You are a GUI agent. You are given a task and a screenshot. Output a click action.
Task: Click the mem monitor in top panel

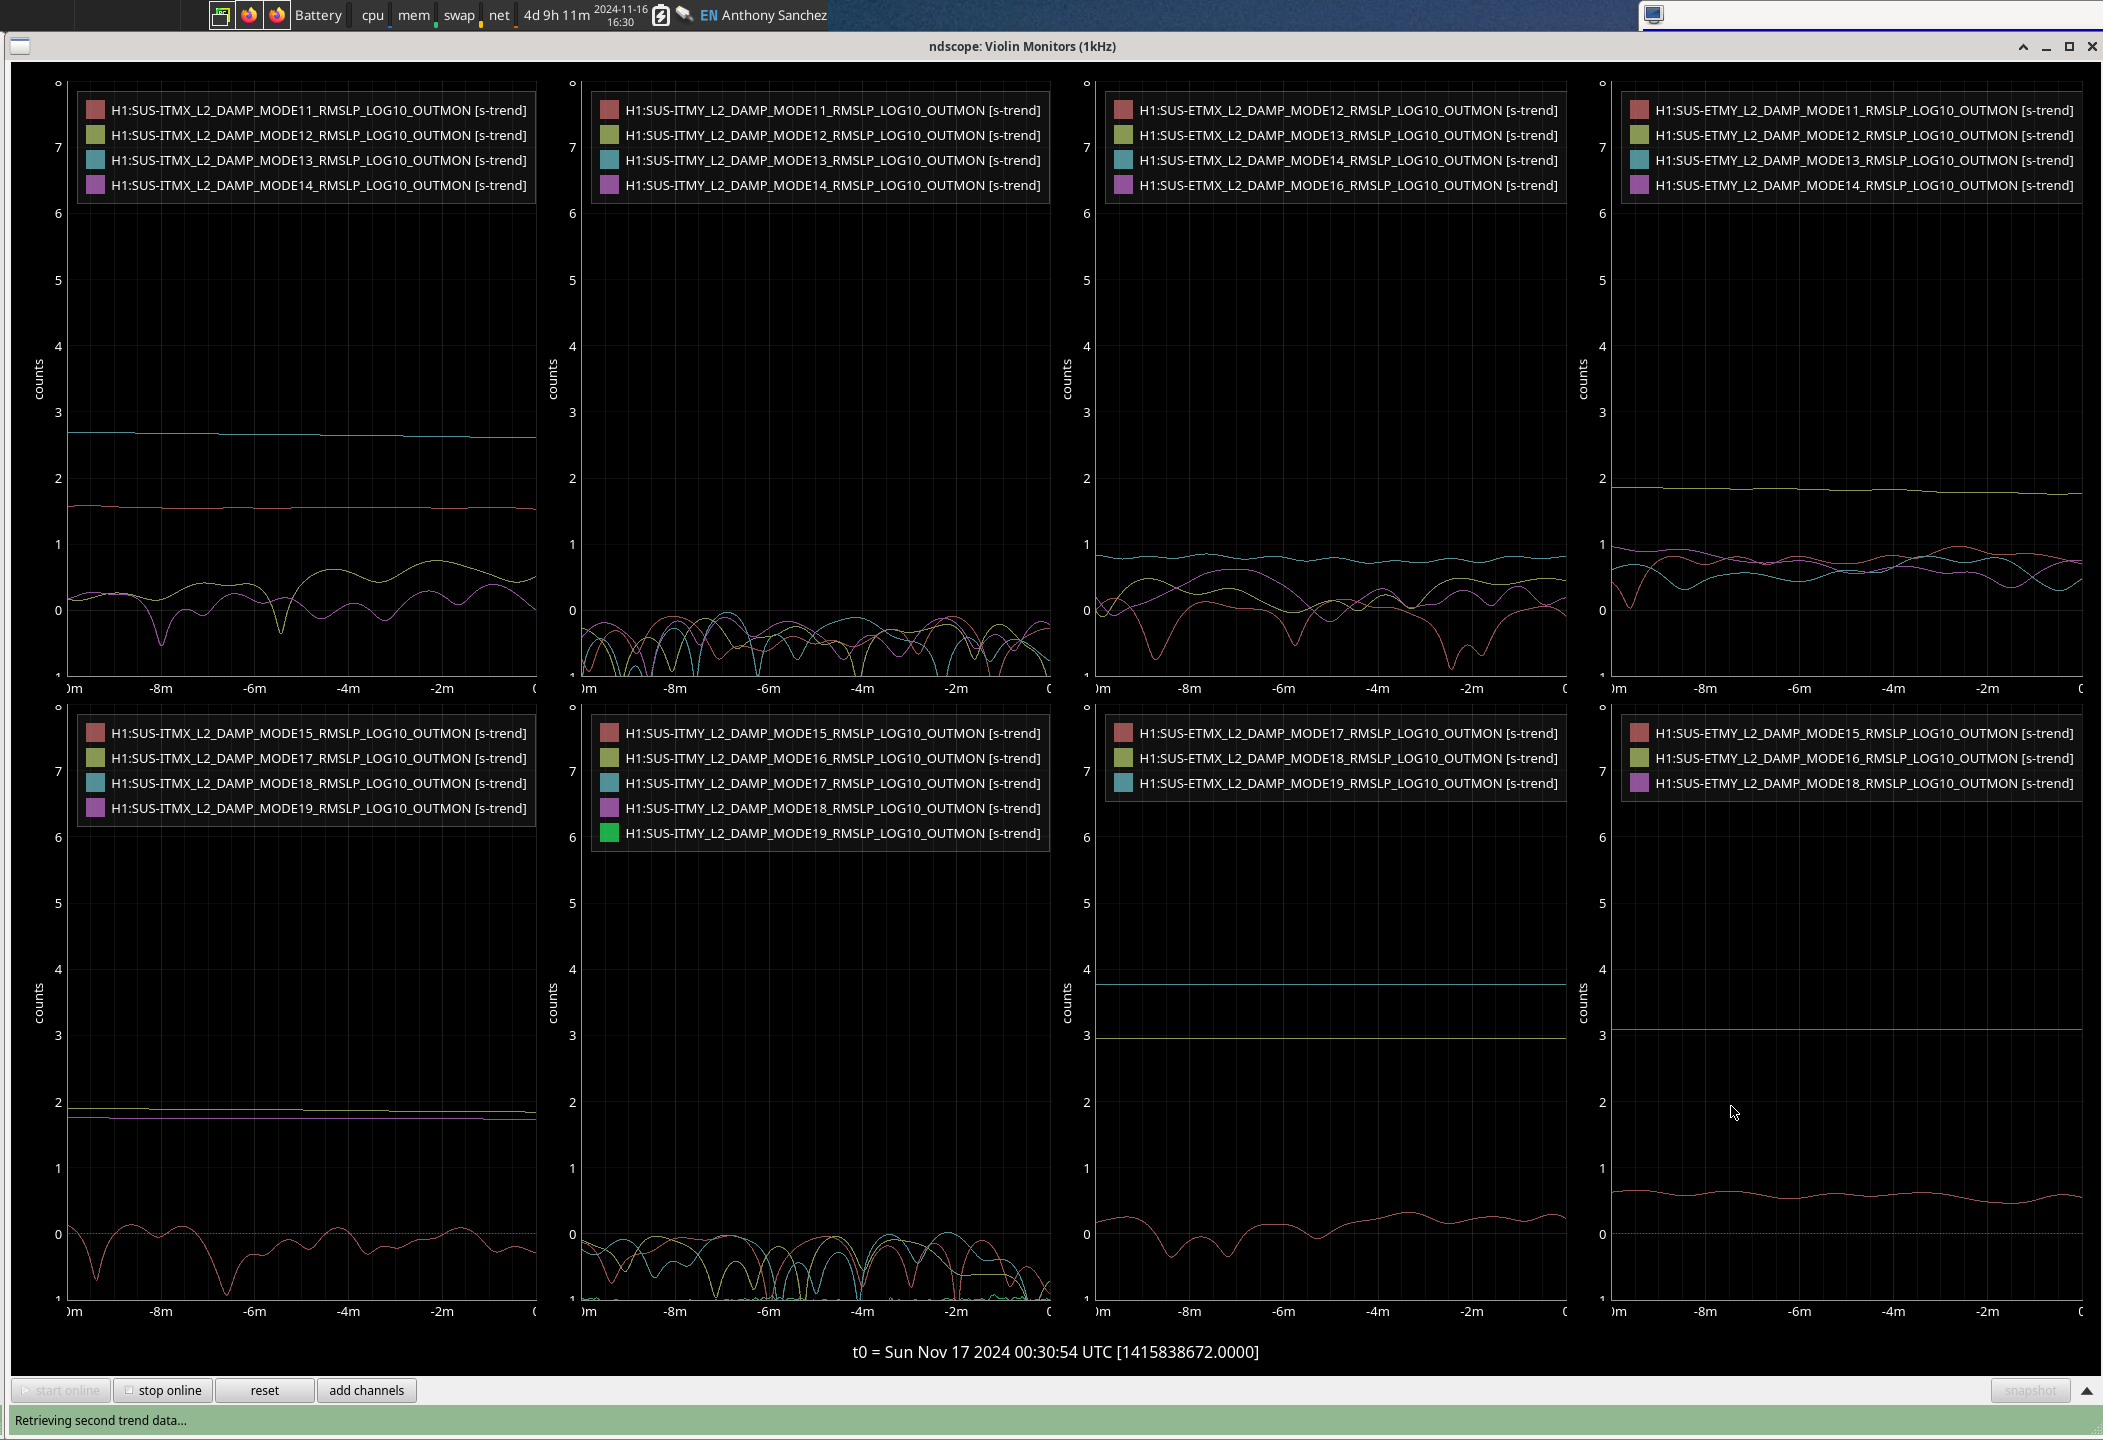tap(414, 15)
